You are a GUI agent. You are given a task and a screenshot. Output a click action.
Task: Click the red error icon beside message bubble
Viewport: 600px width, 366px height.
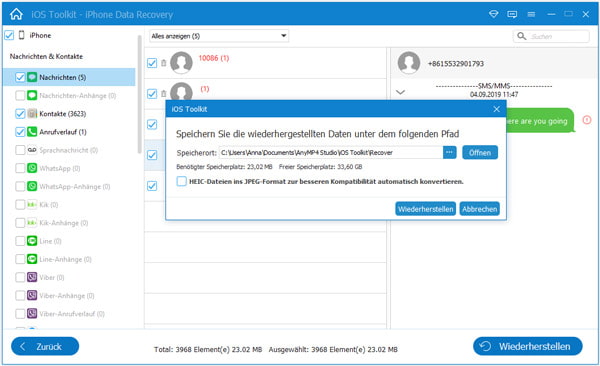587,120
